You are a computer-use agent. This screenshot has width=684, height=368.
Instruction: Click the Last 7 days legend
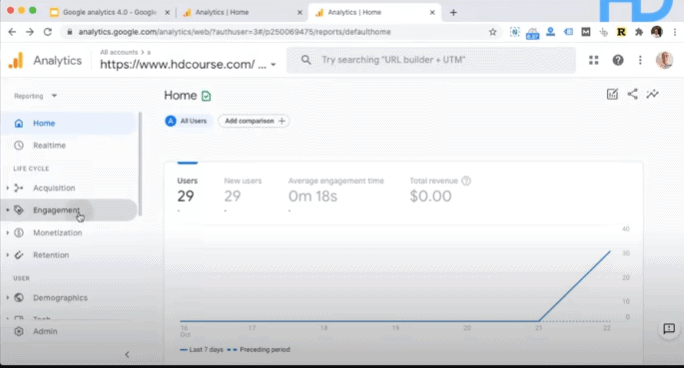(x=202, y=350)
